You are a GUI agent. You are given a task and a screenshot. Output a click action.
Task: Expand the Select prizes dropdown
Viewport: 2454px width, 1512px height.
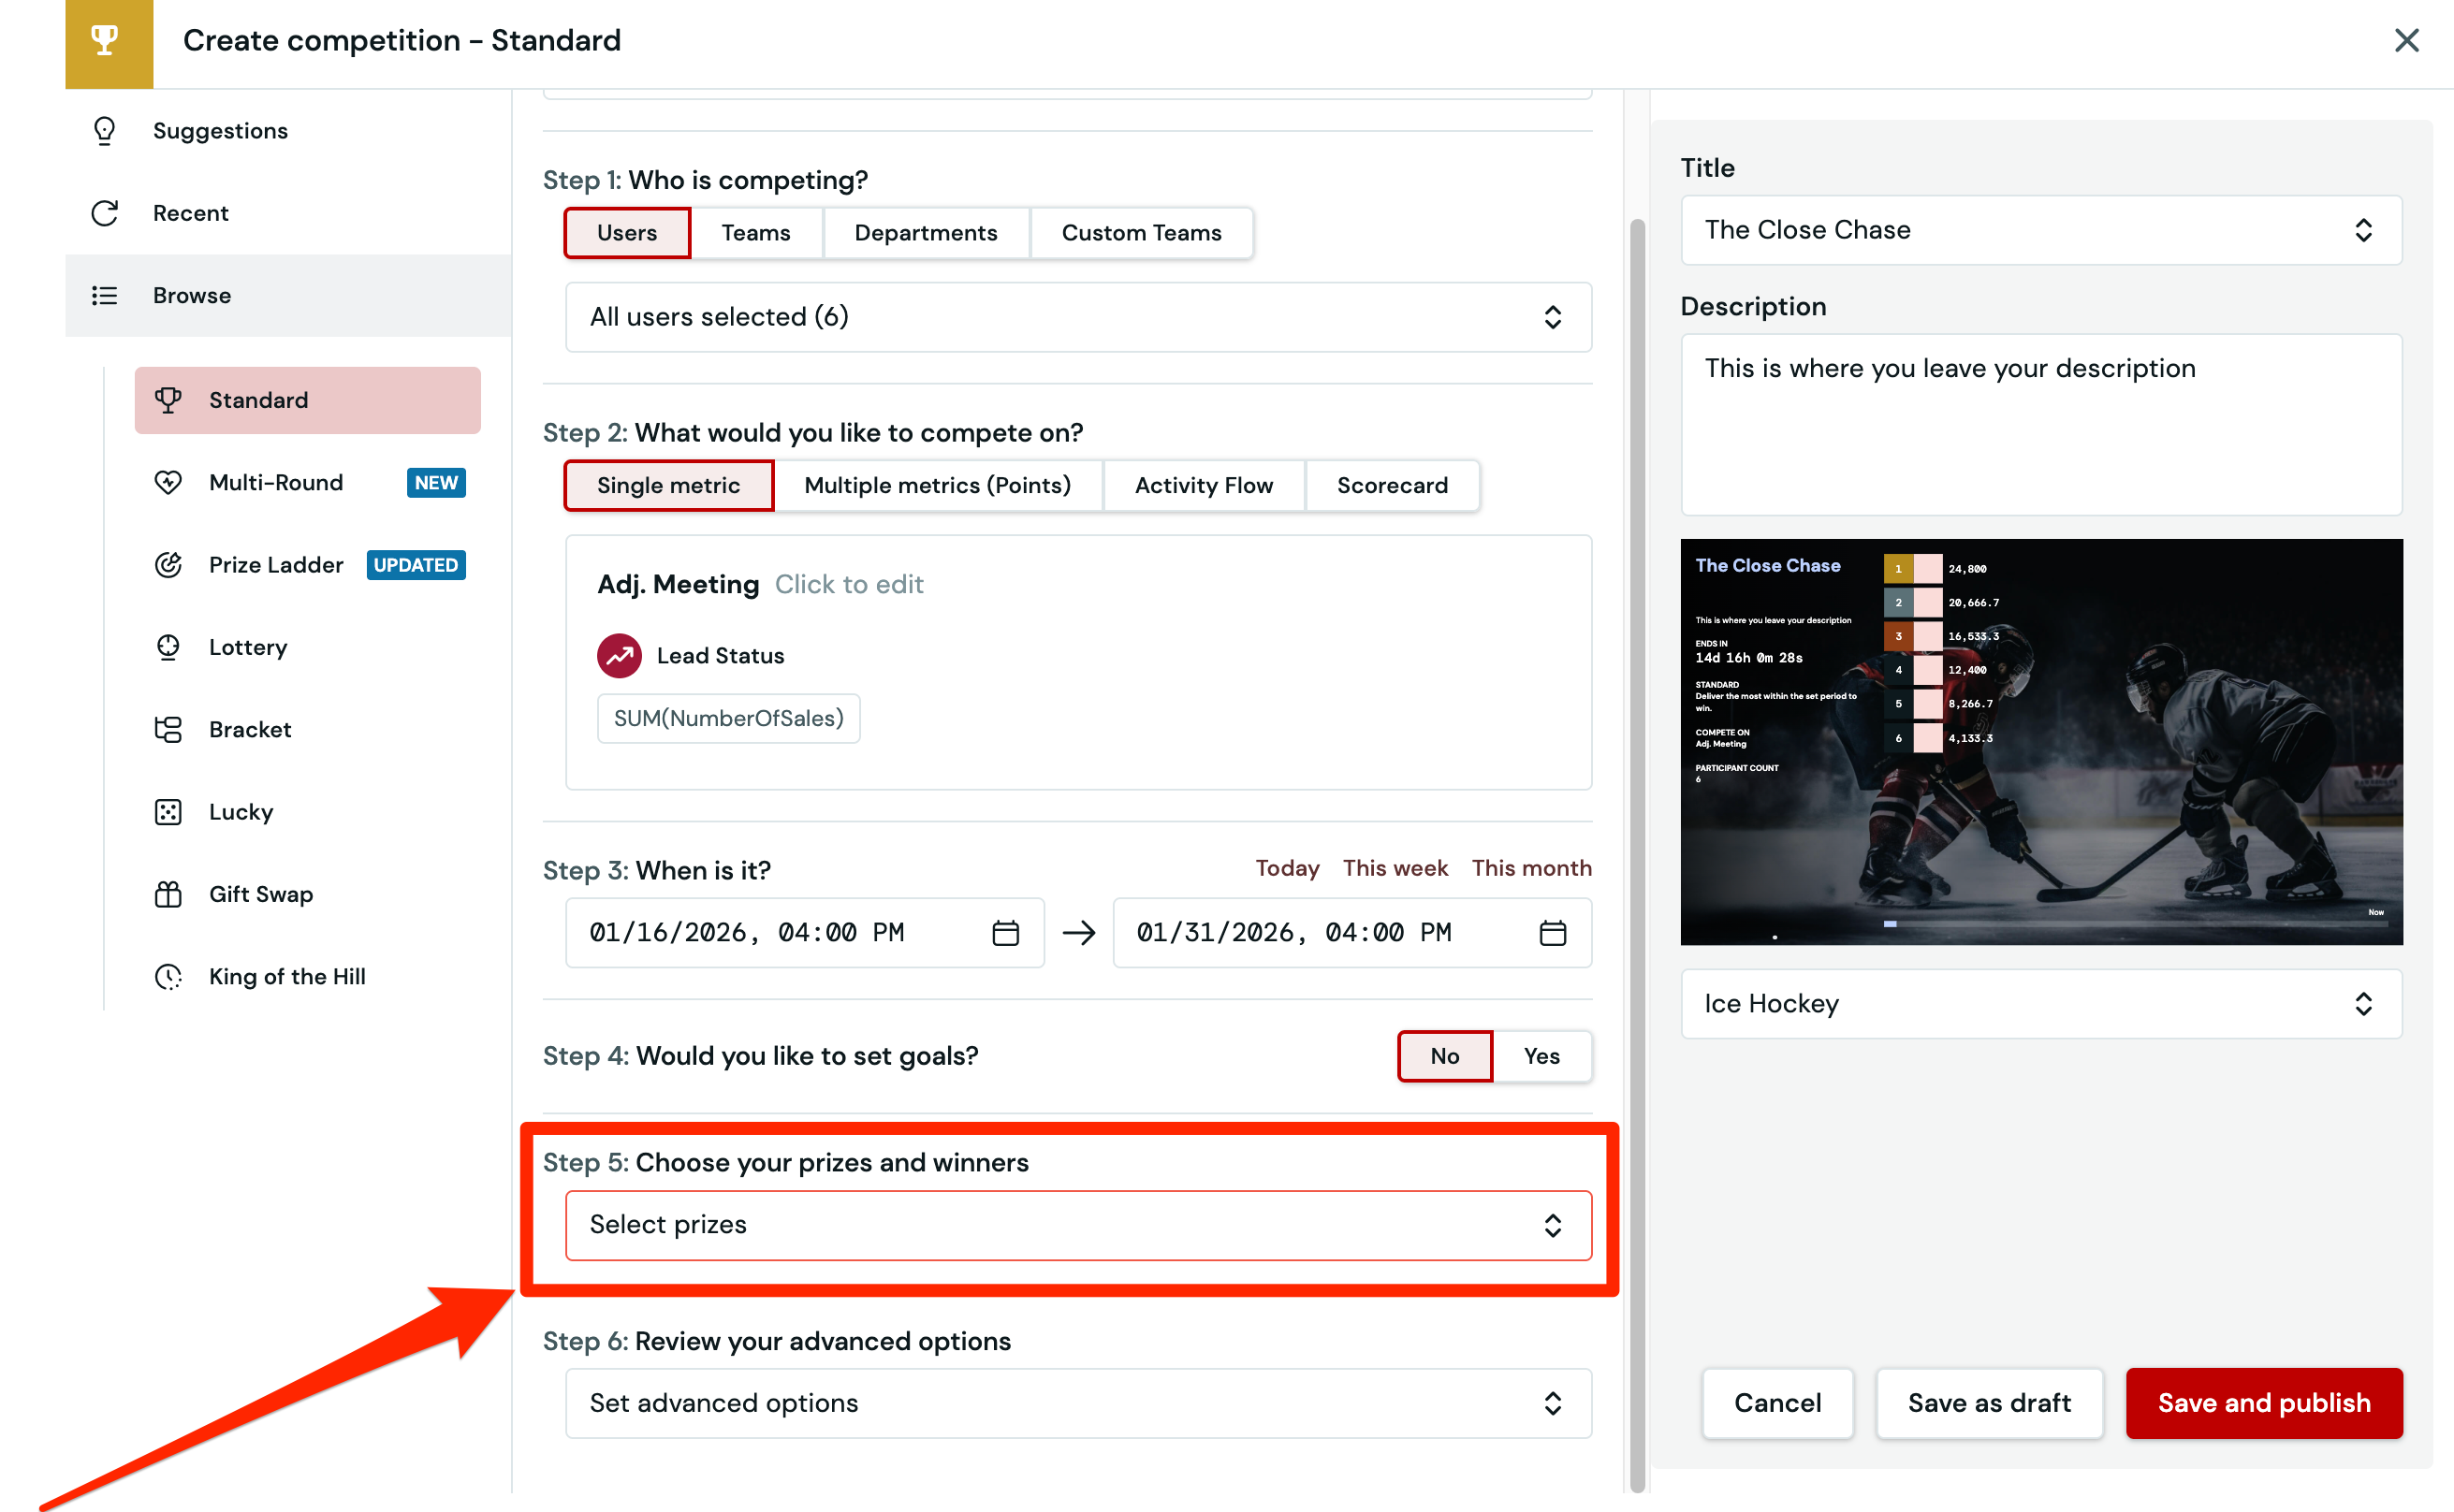pyautogui.click(x=1078, y=1225)
